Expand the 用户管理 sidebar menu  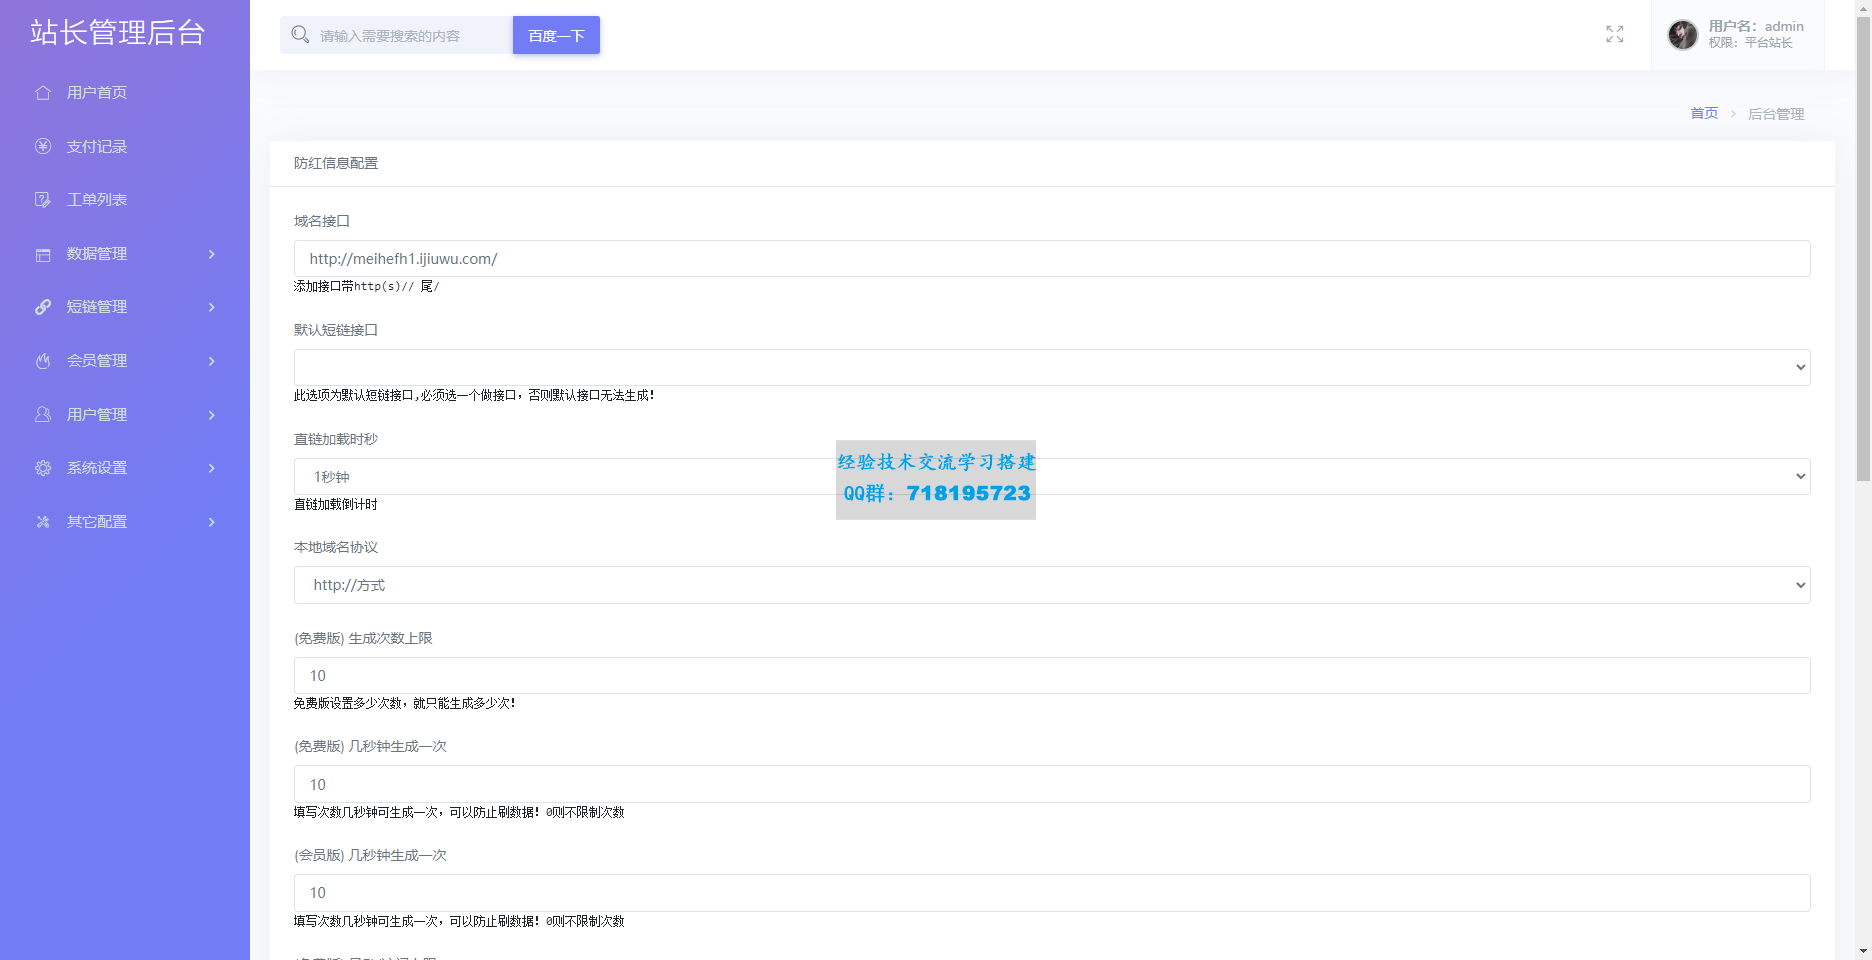(125, 415)
